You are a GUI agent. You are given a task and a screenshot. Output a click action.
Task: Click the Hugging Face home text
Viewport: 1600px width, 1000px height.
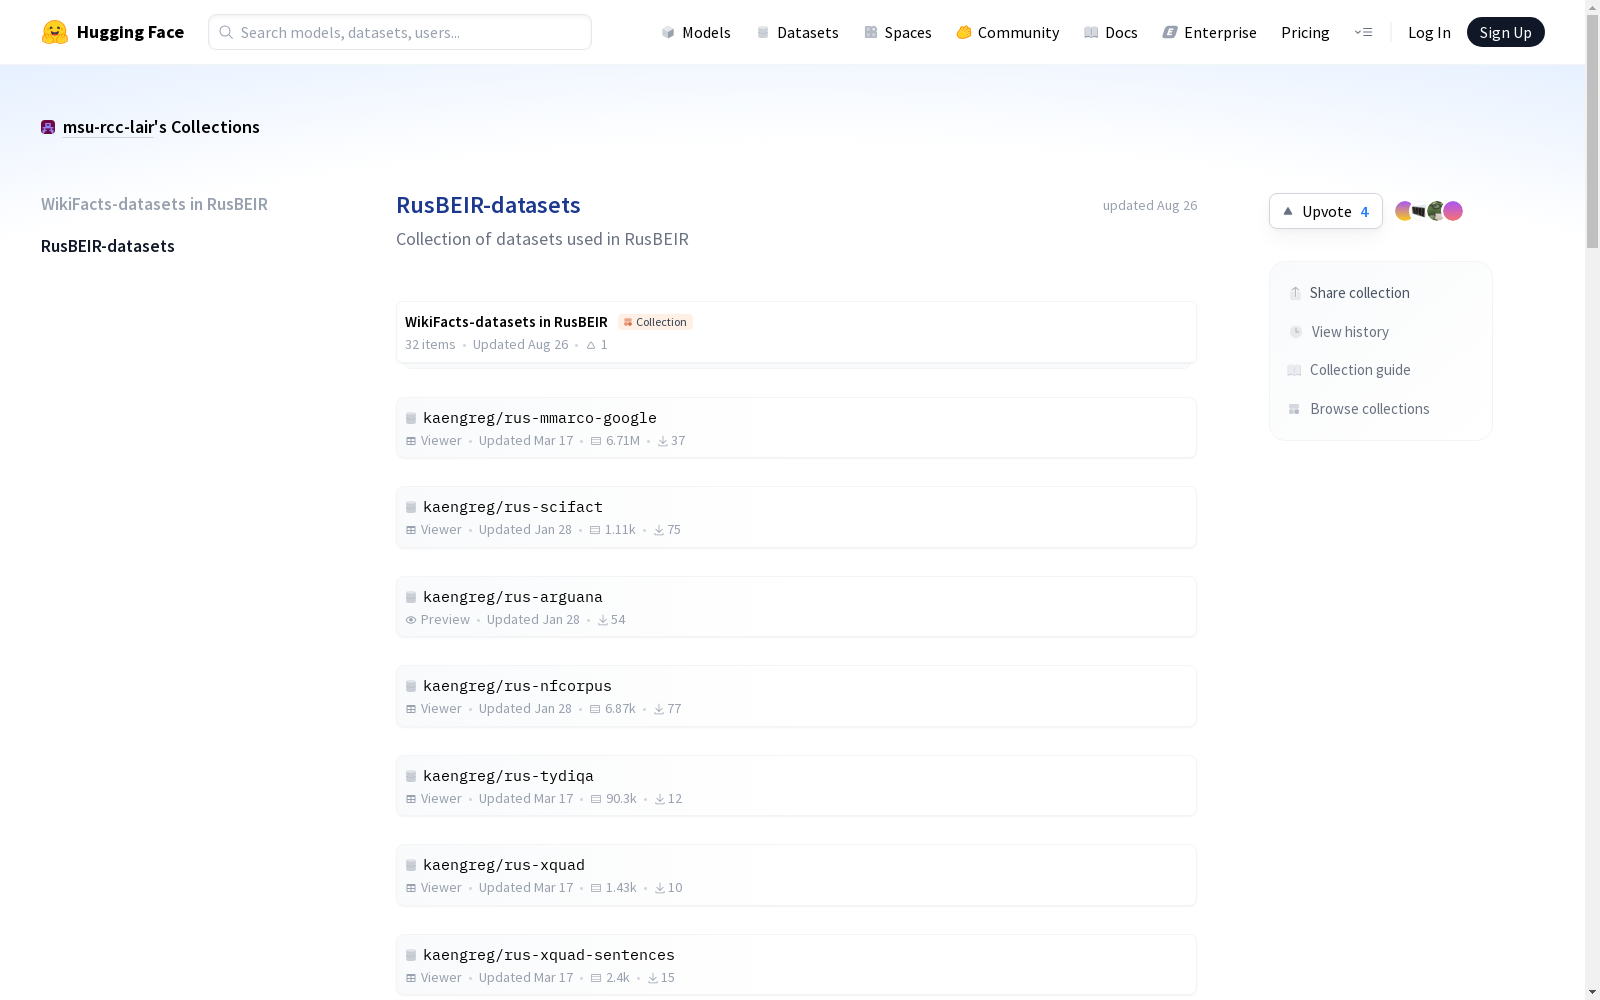(130, 32)
